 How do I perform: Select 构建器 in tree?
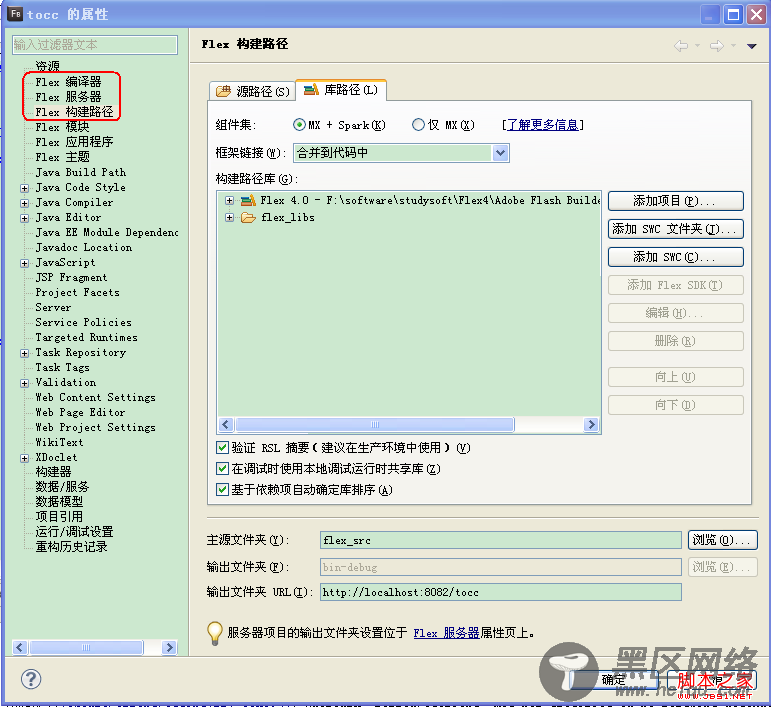53,472
